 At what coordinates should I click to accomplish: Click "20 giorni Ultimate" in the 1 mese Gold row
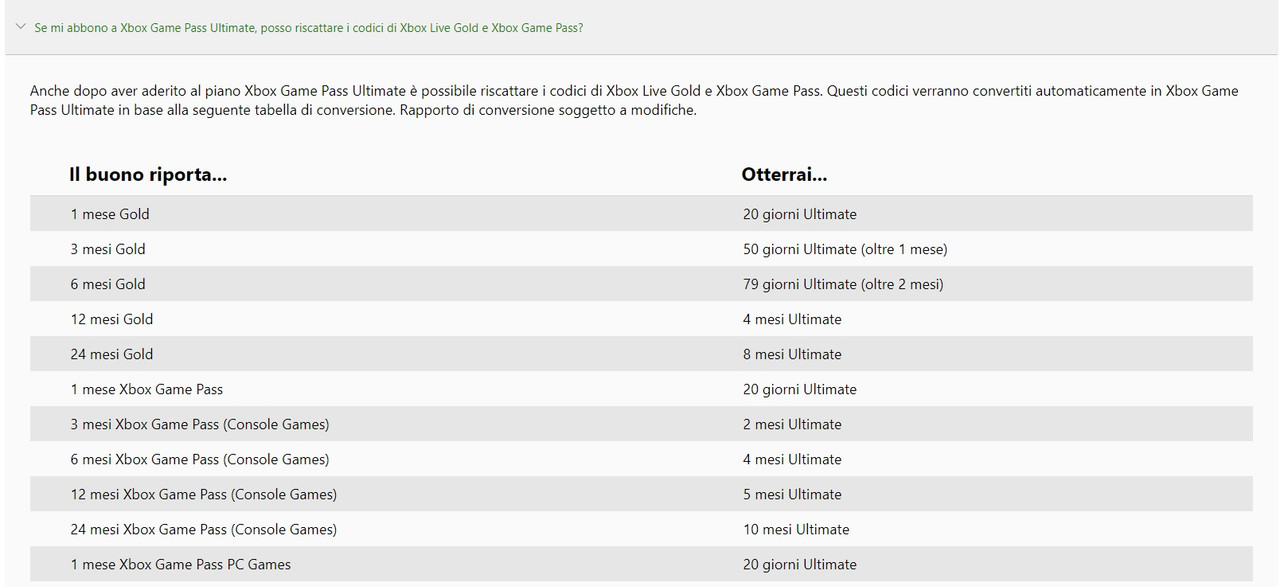coord(800,214)
